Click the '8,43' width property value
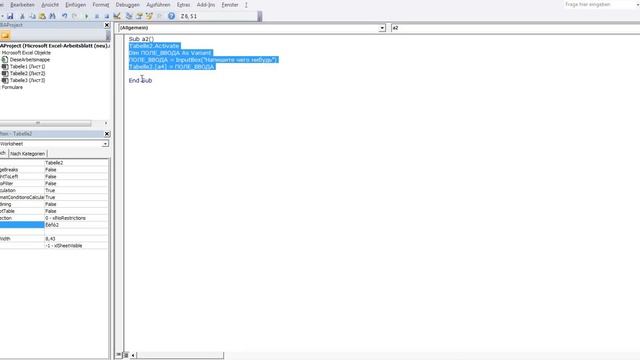This screenshot has width=640, height=360. pos(76,239)
